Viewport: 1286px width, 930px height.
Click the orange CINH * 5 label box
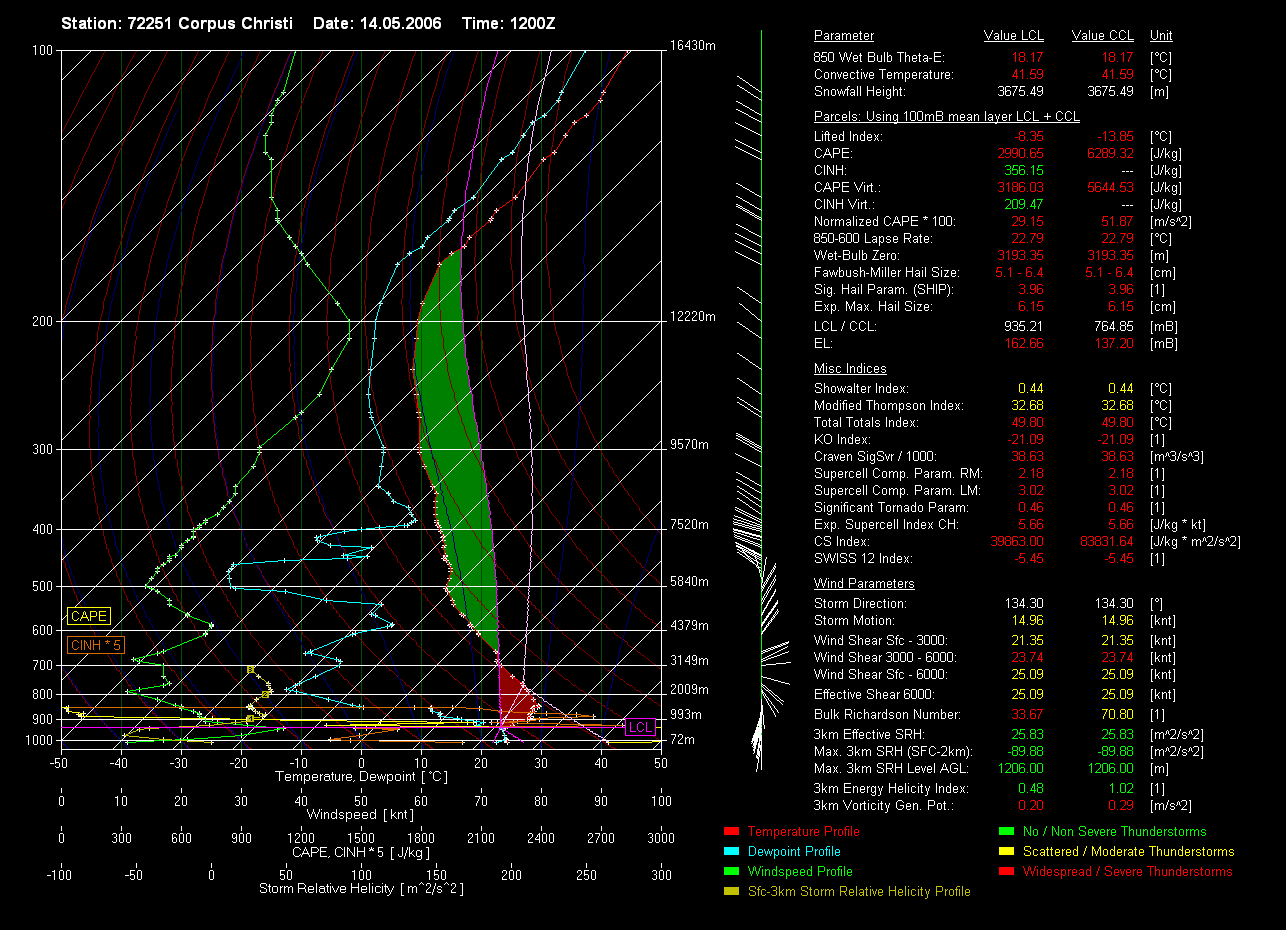click(x=96, y=645)
